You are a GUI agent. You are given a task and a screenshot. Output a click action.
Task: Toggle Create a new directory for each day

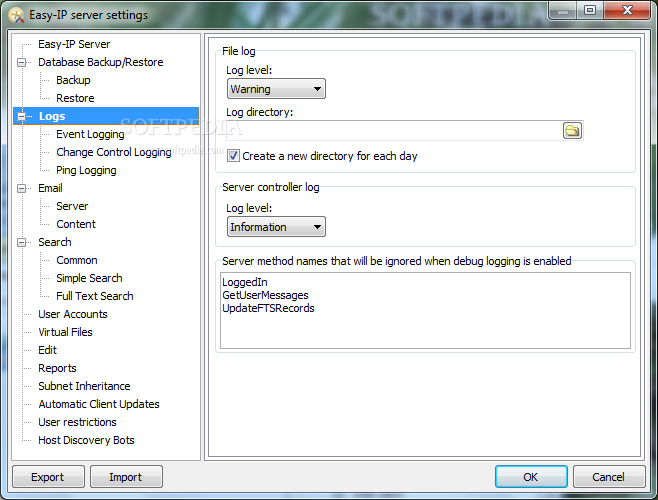(233, 156)
